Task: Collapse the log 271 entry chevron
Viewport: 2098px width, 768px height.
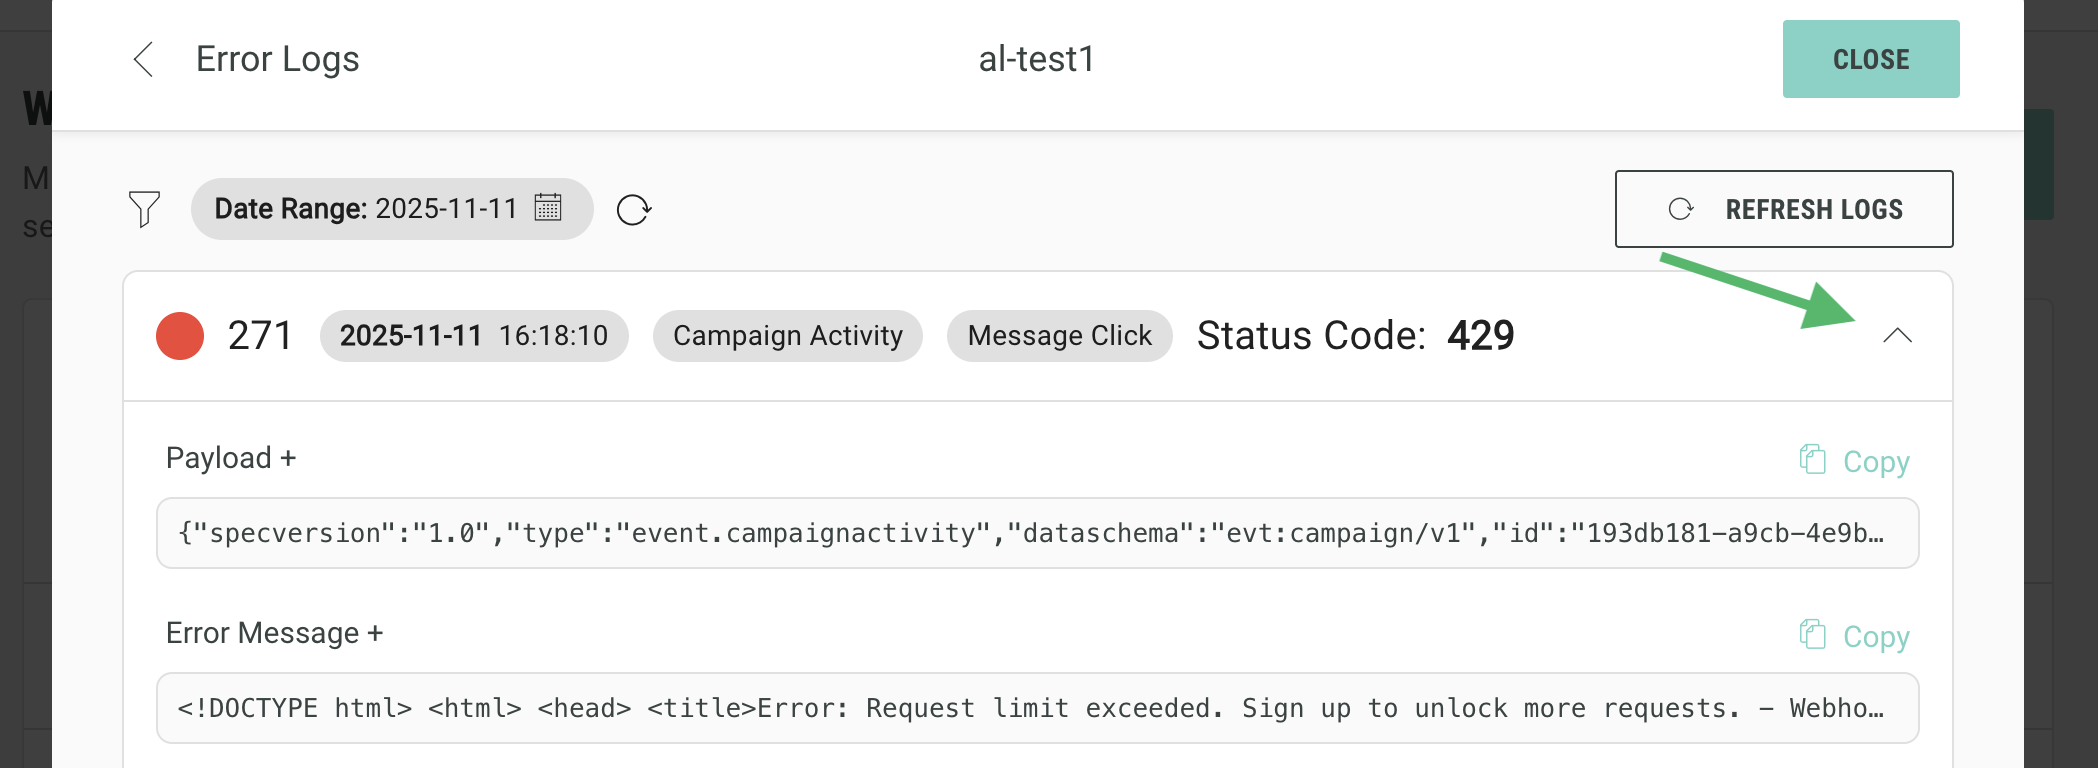Action: [1897, 336]
